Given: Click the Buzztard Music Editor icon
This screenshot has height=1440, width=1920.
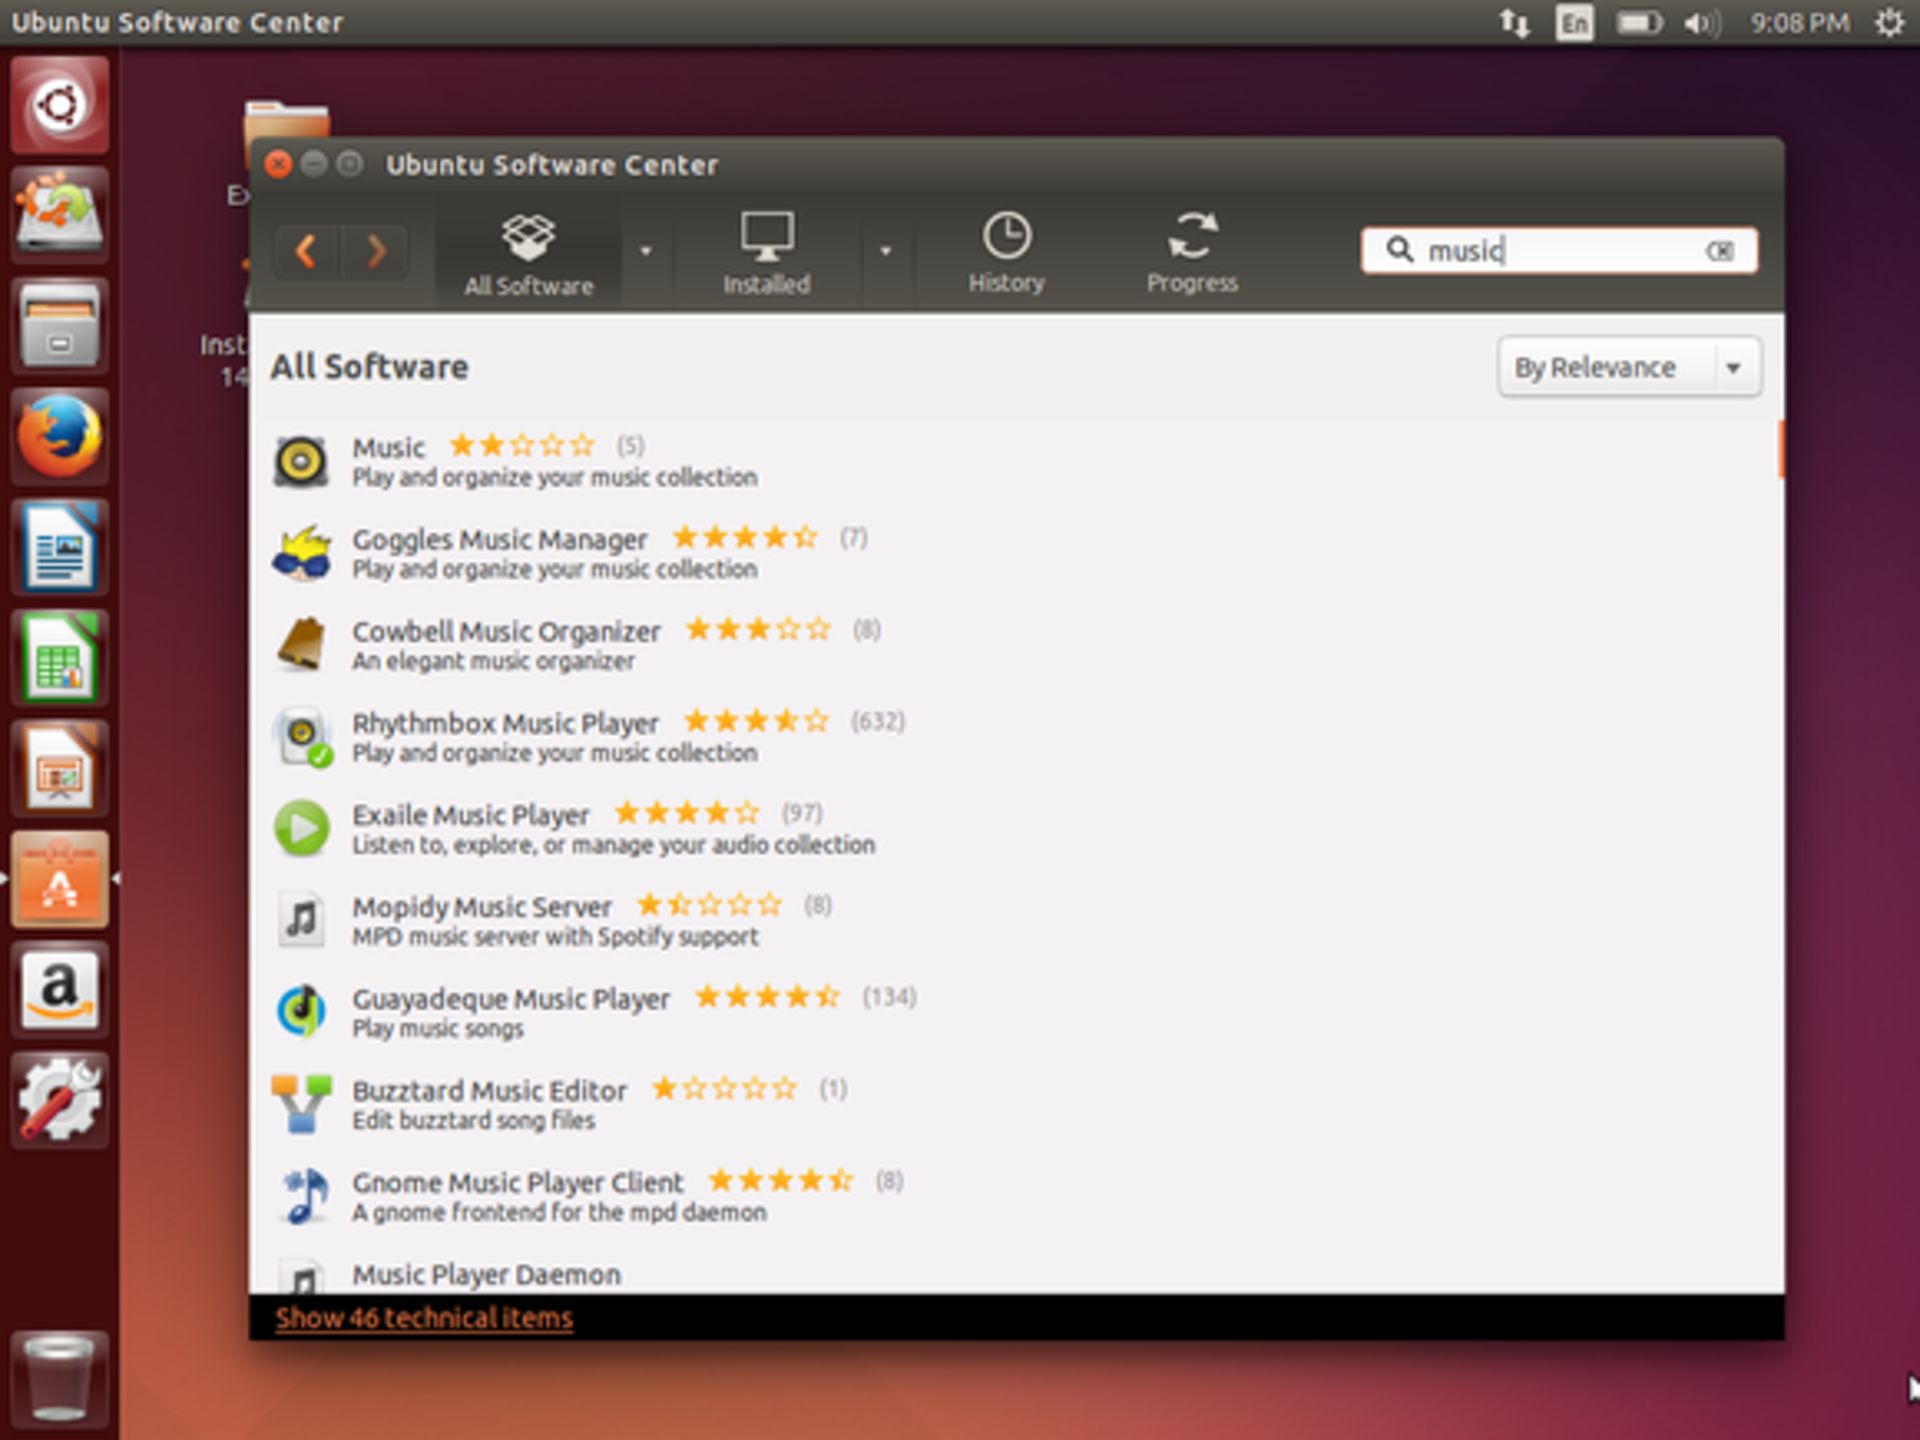Looking at the screenshot, I should click(301, 1103).
